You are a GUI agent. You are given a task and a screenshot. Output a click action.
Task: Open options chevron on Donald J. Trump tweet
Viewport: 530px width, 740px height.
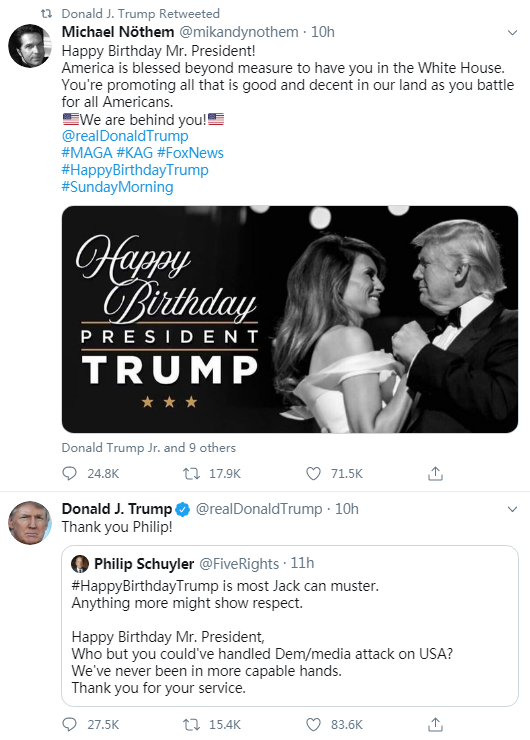pyautogui.click(x=512, y=509)
